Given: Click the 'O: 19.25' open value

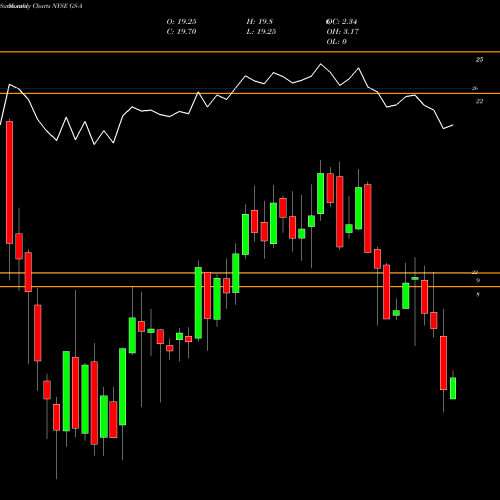Looking at the screenshot, I should click(181, 22).
